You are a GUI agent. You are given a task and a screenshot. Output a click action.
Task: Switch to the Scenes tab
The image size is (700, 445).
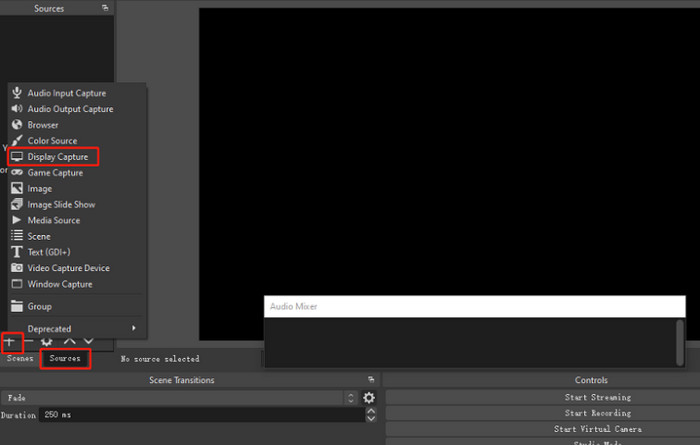[20, 358]
